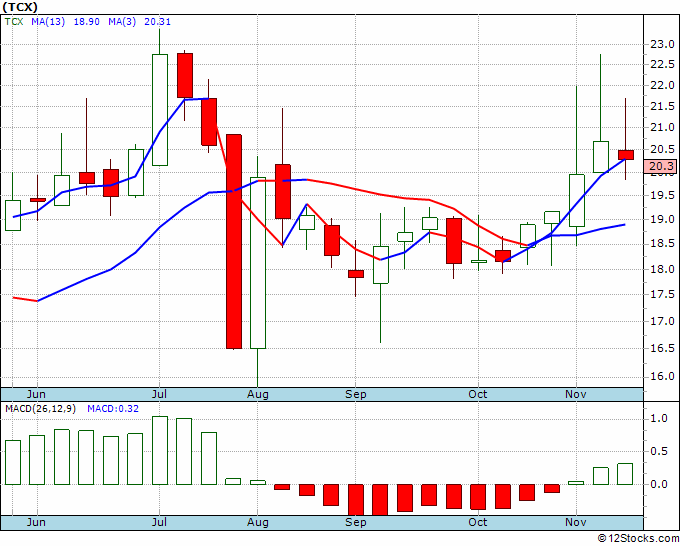Click the 16.0 price axis label
The image size is (680, 546).
point(662,376)
